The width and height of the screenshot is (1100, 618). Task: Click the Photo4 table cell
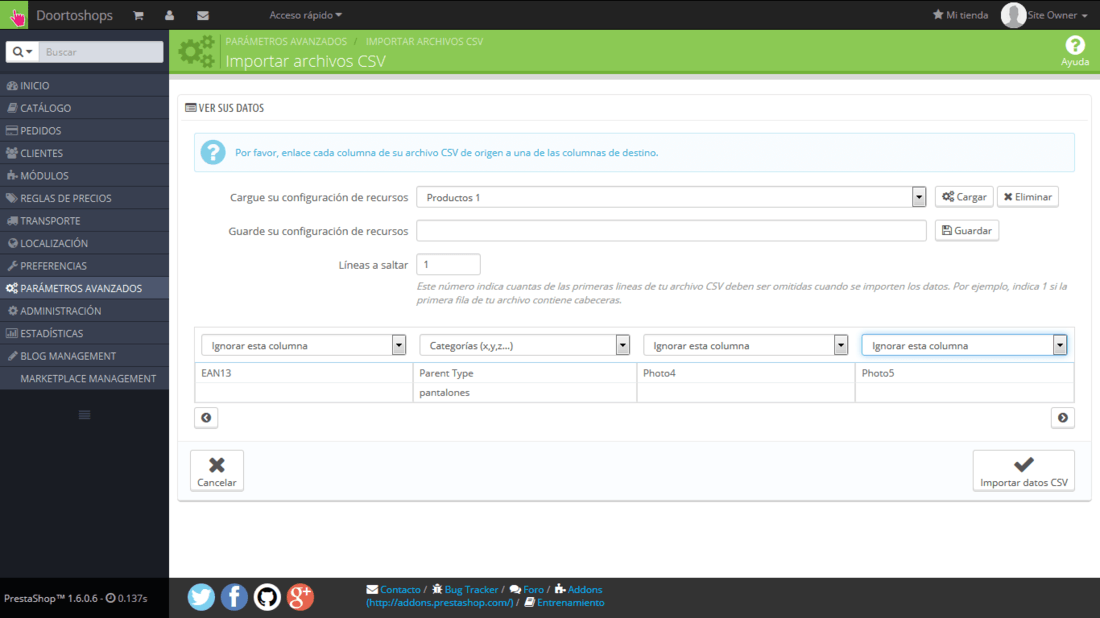[x=746, y=373]
